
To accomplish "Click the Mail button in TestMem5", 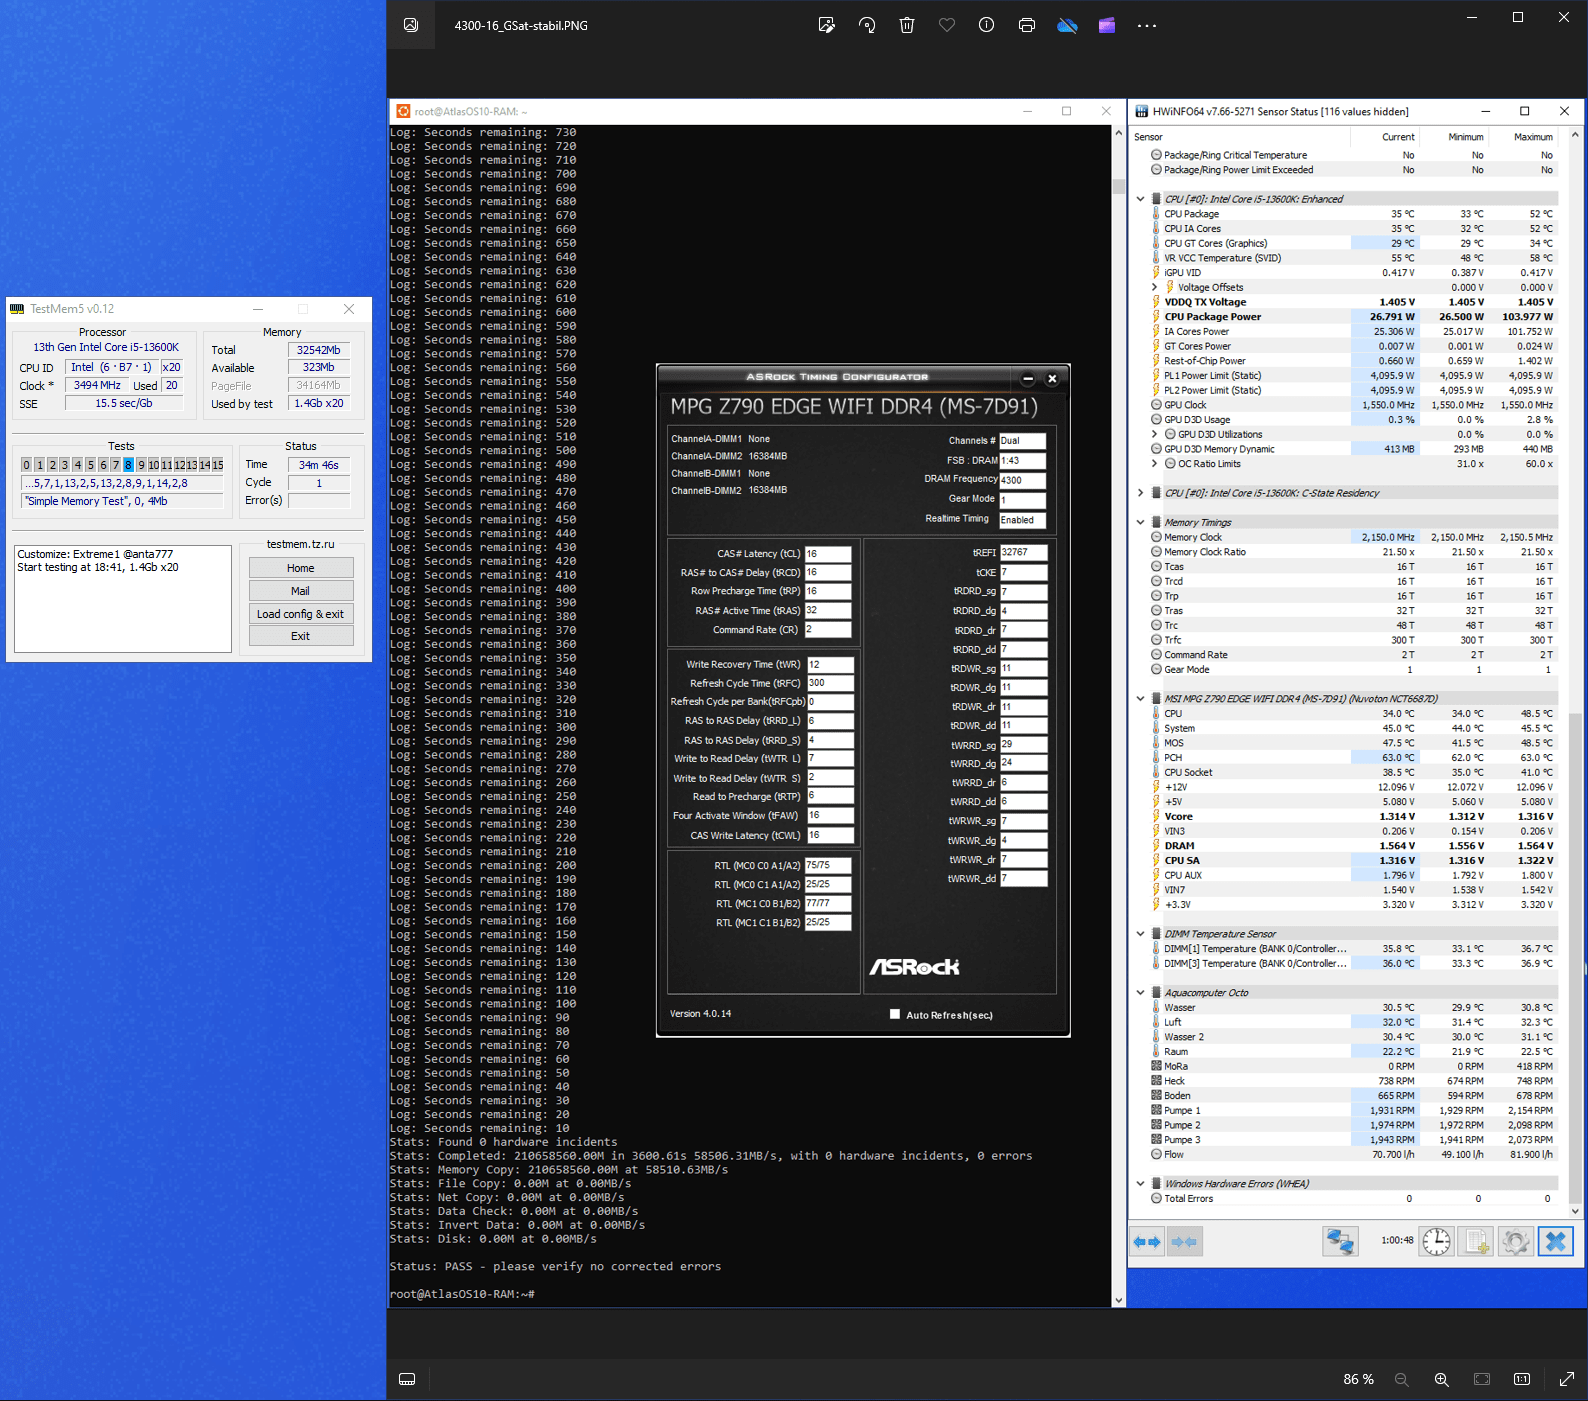I will click(301, 591).
